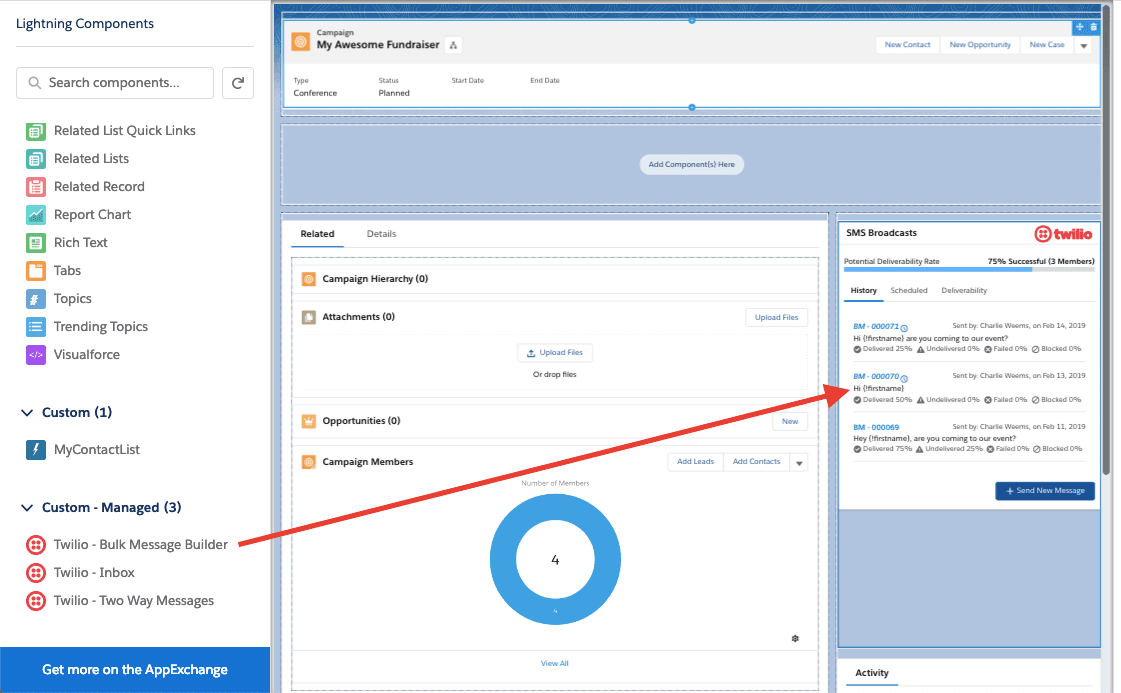Refresh the components list
The height and width of the screenshot is (693, 1121).
pos(237,83)
